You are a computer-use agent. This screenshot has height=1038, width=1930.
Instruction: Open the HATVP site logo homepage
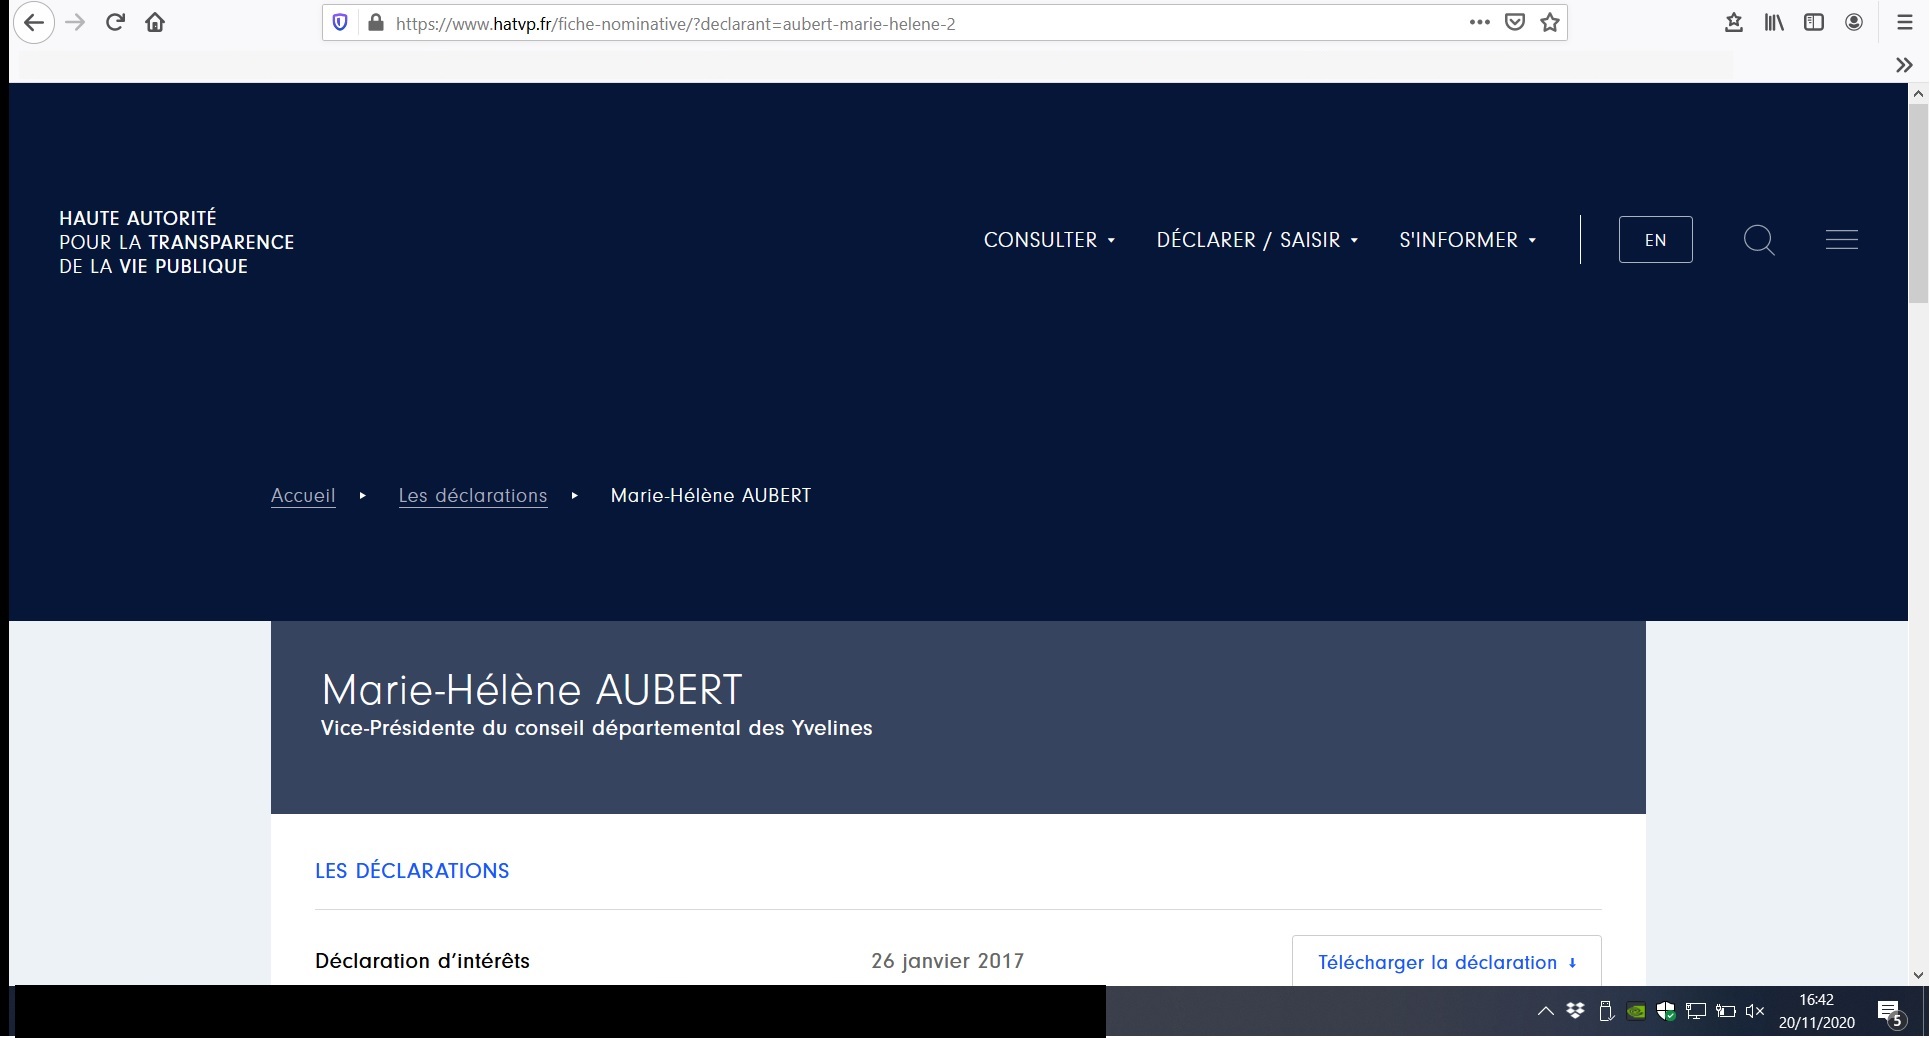(x=176, y=242)
